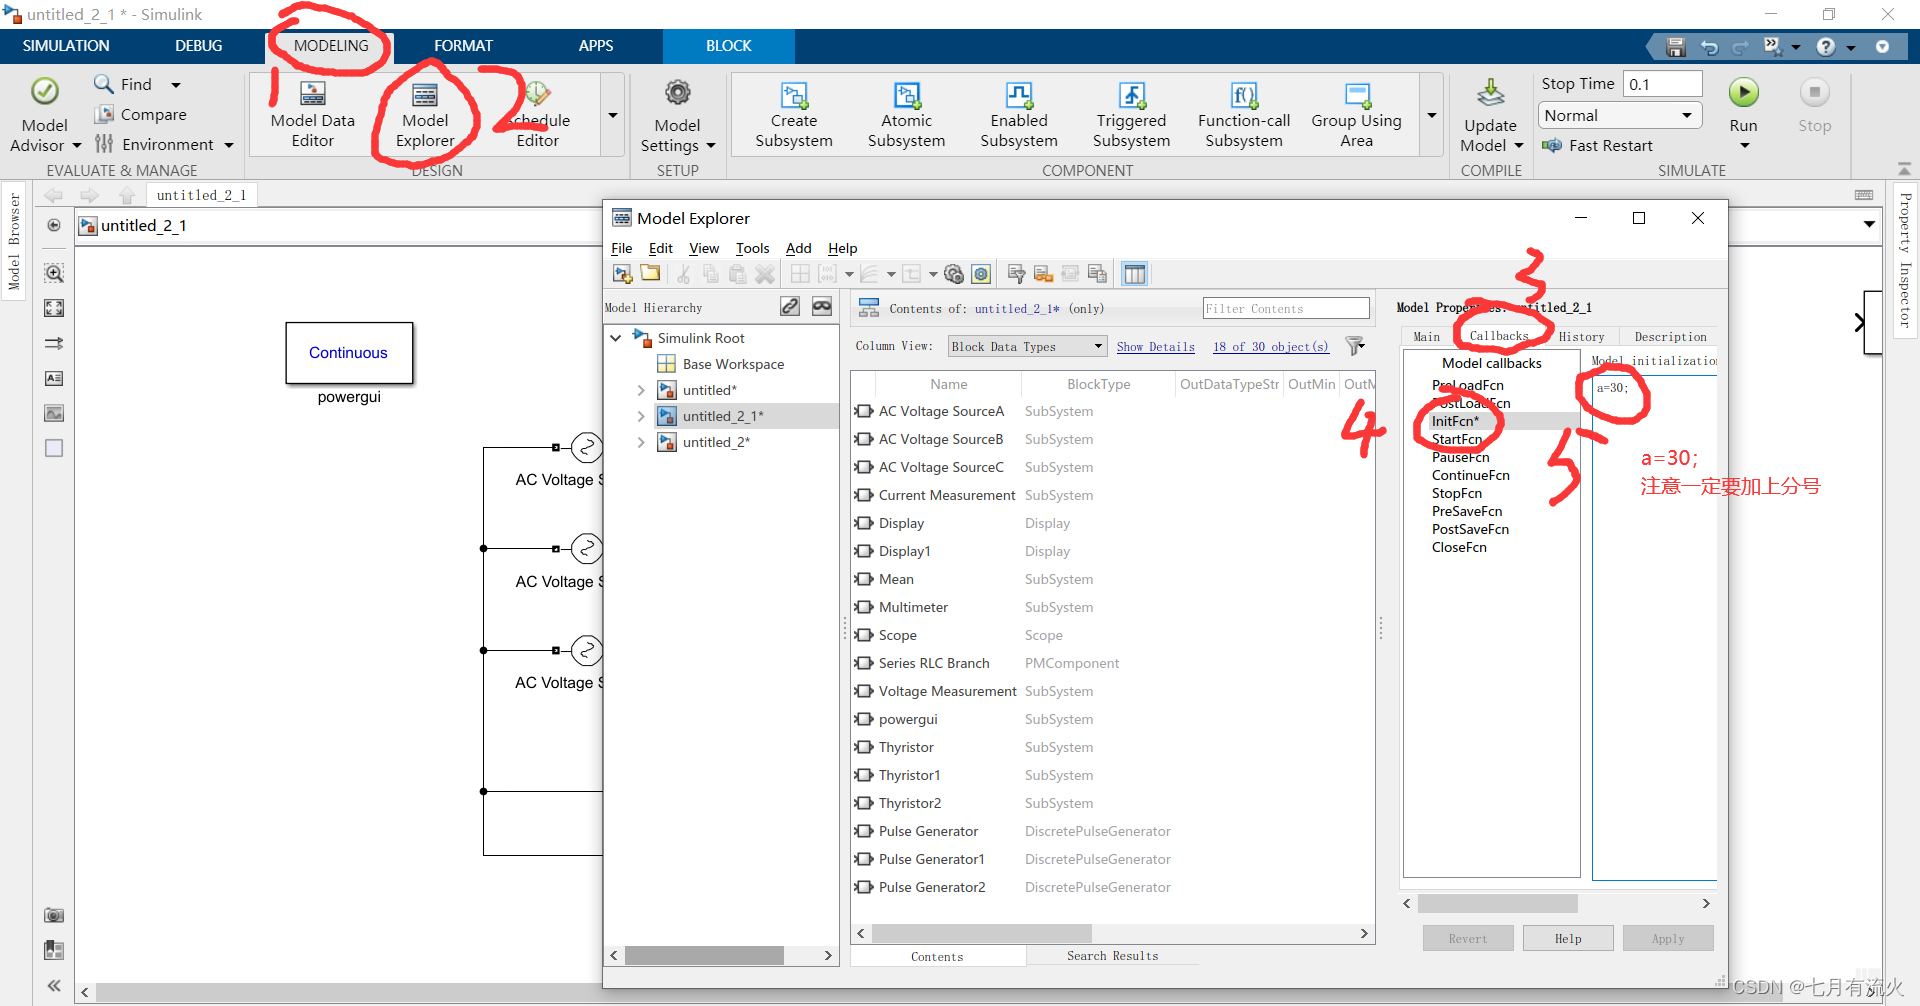Open the Schedule Editor
This screenshot has height=1006, width=1920.
[537, 114]
